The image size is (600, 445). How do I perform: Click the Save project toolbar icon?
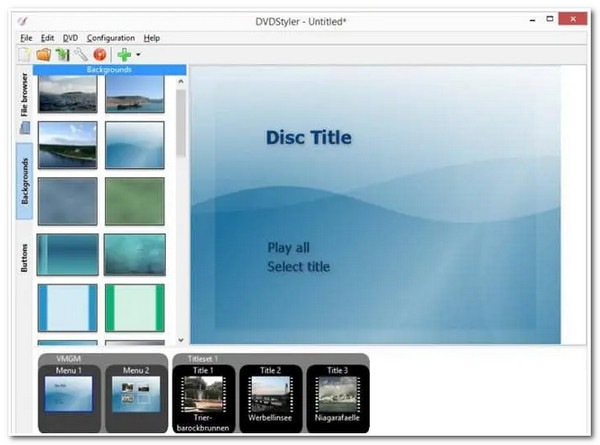tap(62, 55)
